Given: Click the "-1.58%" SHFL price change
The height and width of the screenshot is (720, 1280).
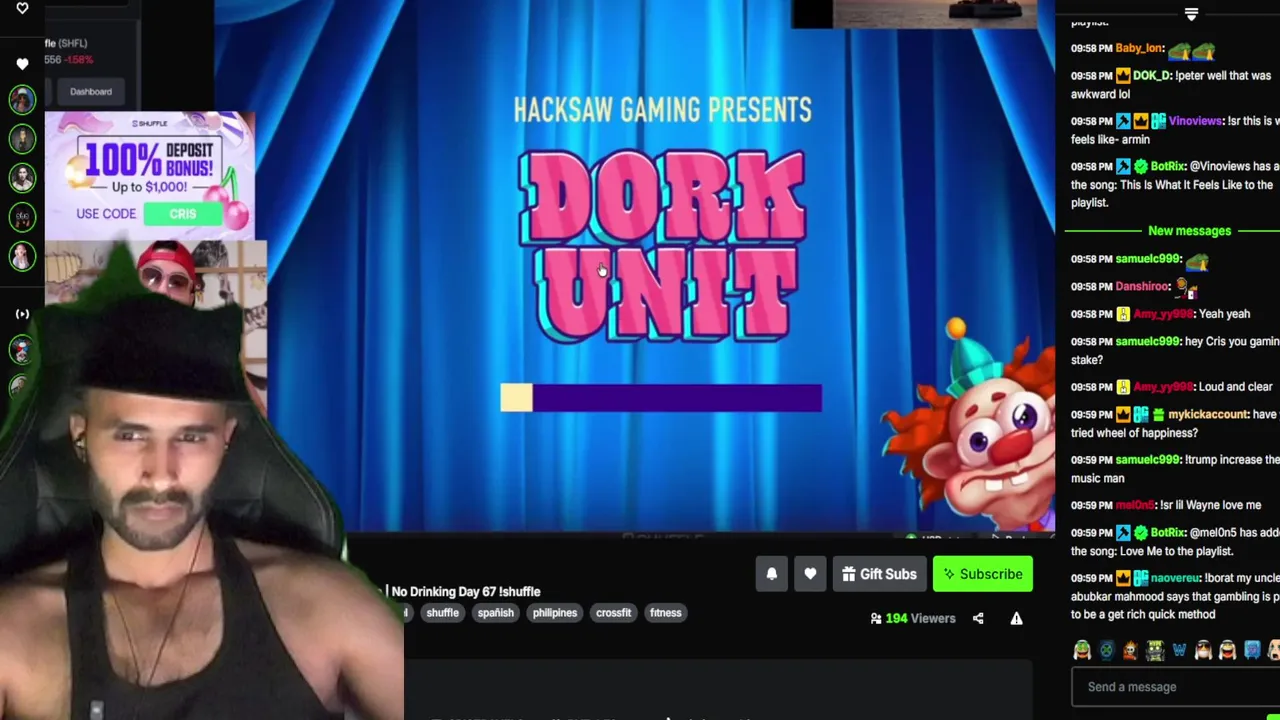Looking at the screenshot, I should pyautogui.click(x=80, y=60).
